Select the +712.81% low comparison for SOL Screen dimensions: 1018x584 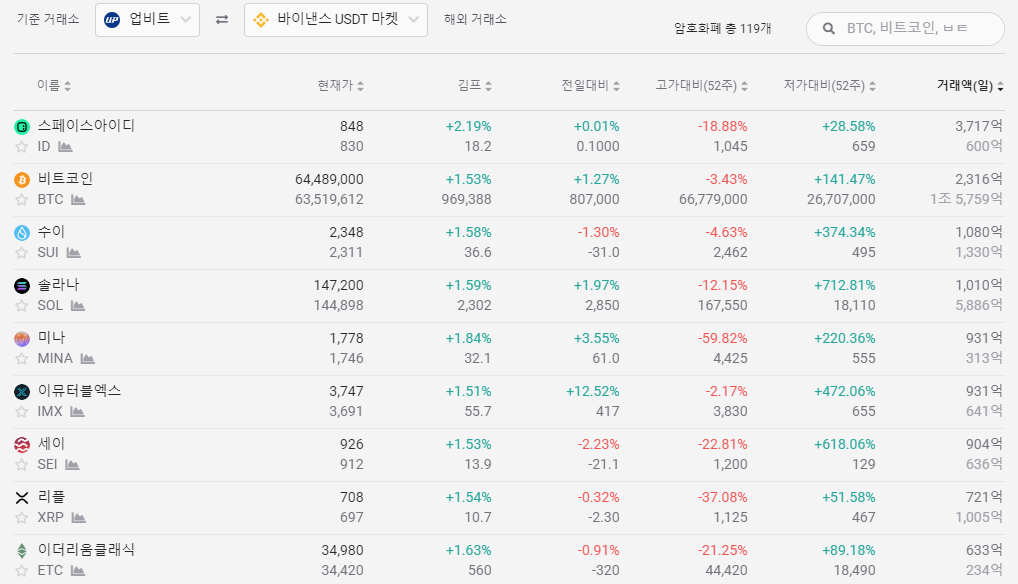coord(845,286)
